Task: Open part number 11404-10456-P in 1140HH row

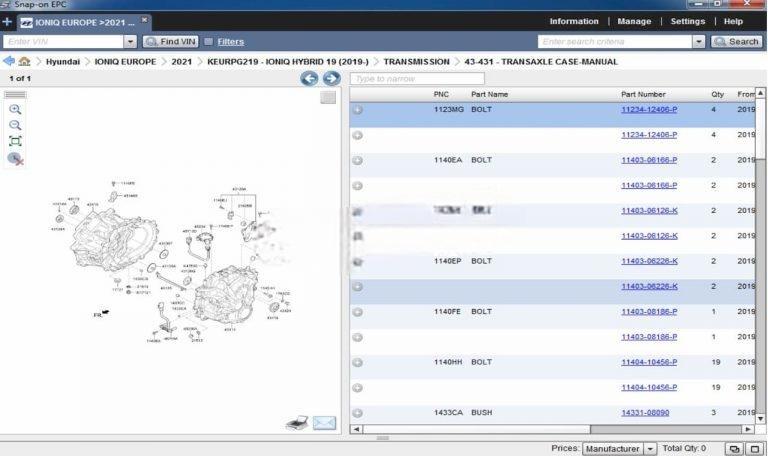Action: [x=649, y=362]
